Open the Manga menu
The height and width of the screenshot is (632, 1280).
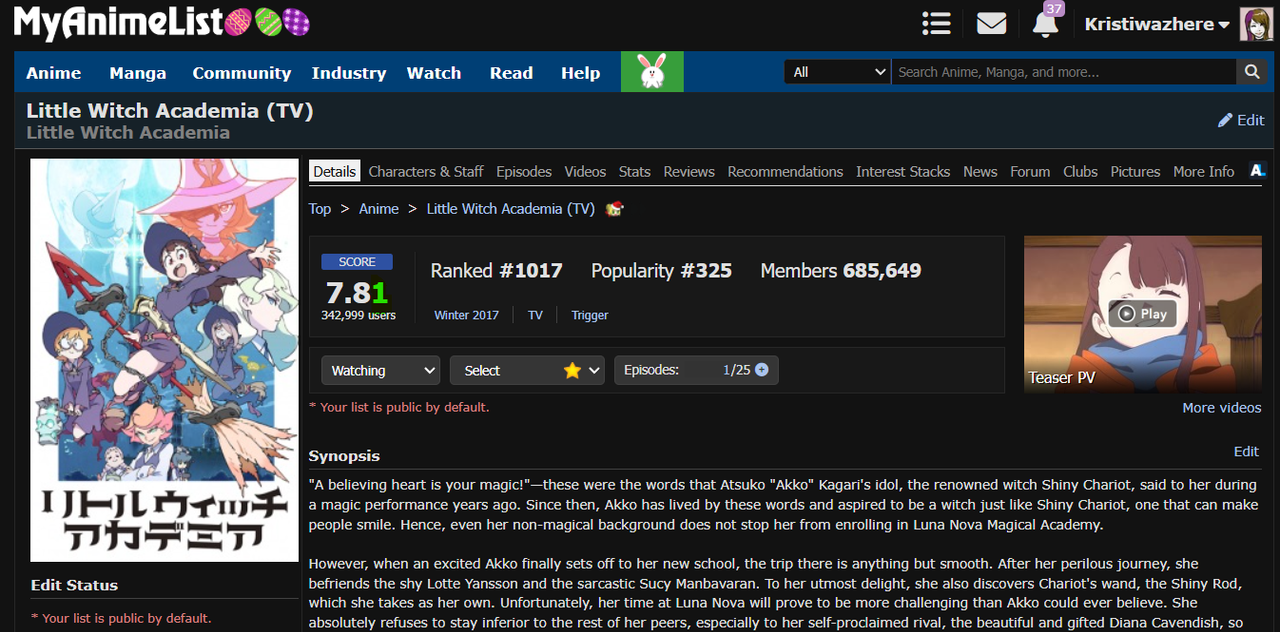138,73
